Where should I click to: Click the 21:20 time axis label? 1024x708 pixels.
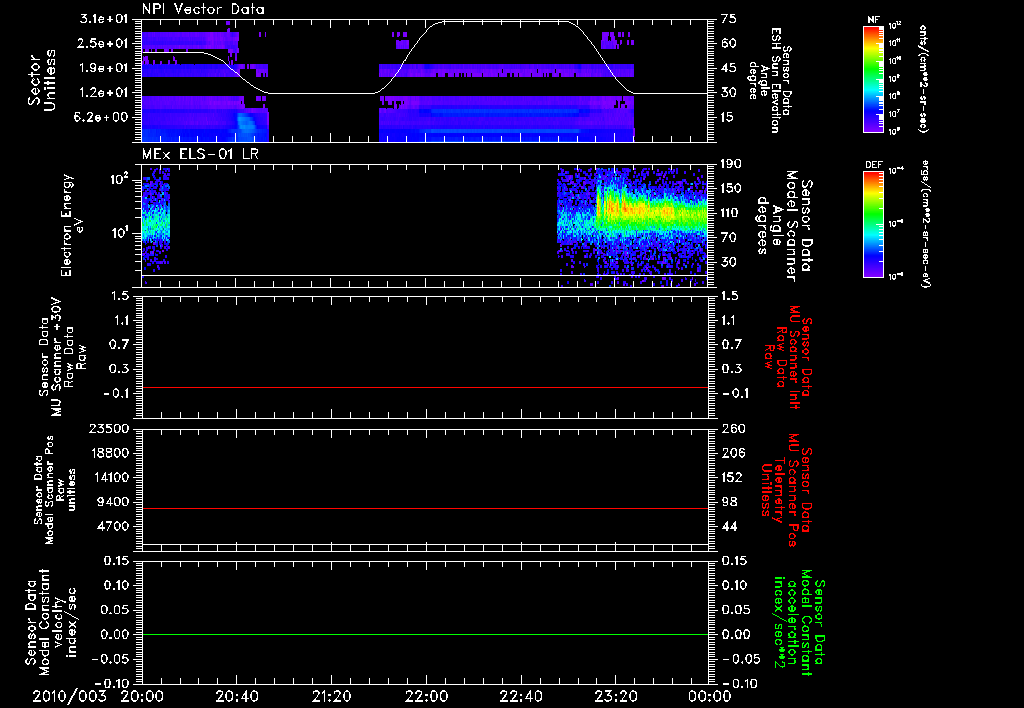331,696
